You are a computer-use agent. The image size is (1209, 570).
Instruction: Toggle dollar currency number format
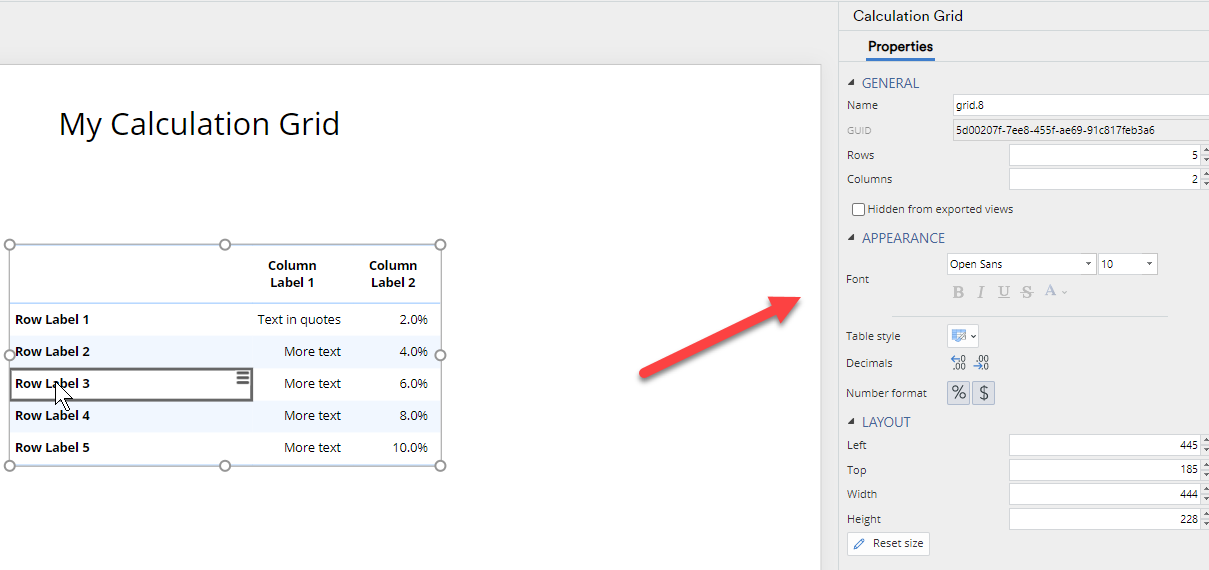point(984,393)
